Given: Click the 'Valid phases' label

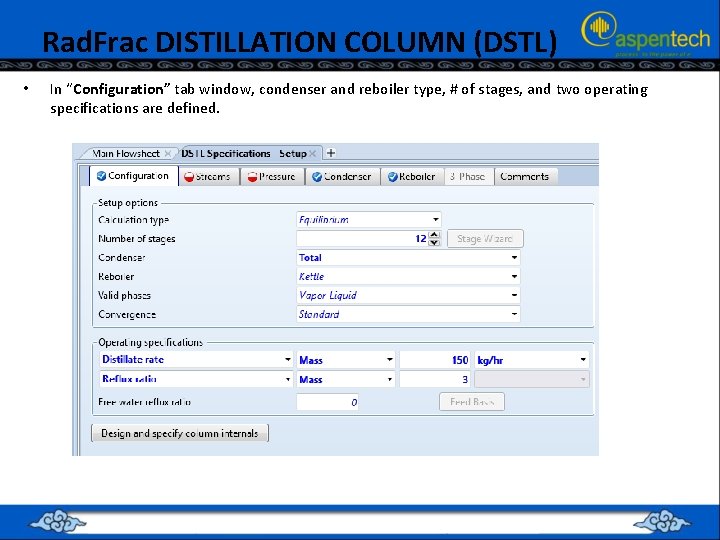Looking at the screenshot, I should tap(124, 296).
